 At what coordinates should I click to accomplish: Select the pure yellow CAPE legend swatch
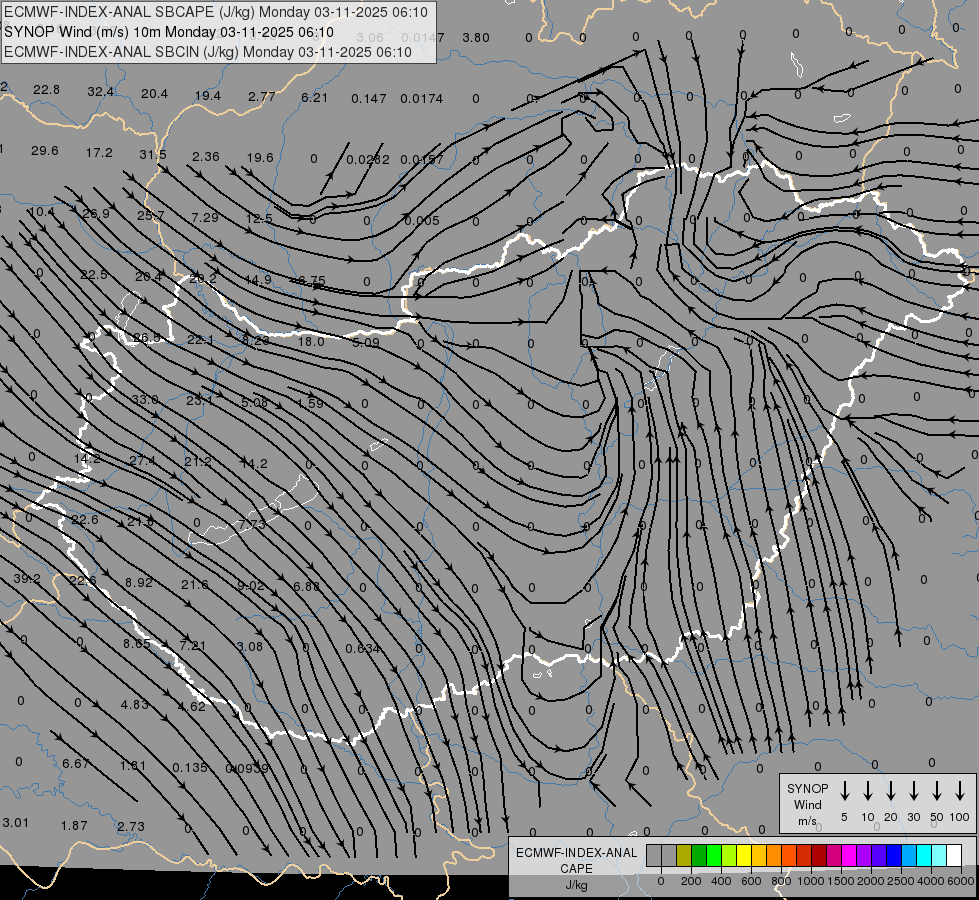744,855
